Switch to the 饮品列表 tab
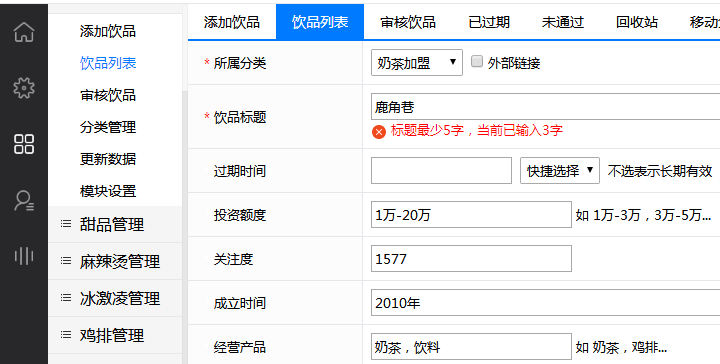Viewport: 720px width, 364px height. pyautogui.click(x=320, y=22)
